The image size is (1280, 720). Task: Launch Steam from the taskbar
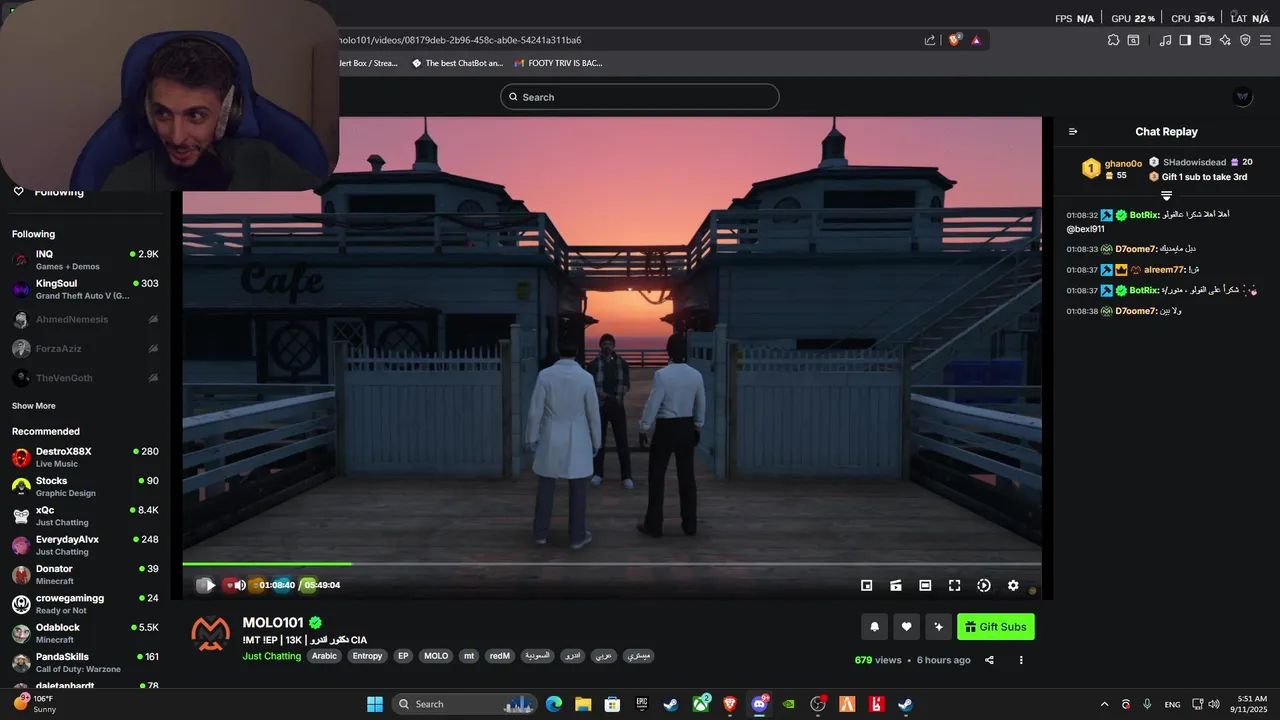671,704
